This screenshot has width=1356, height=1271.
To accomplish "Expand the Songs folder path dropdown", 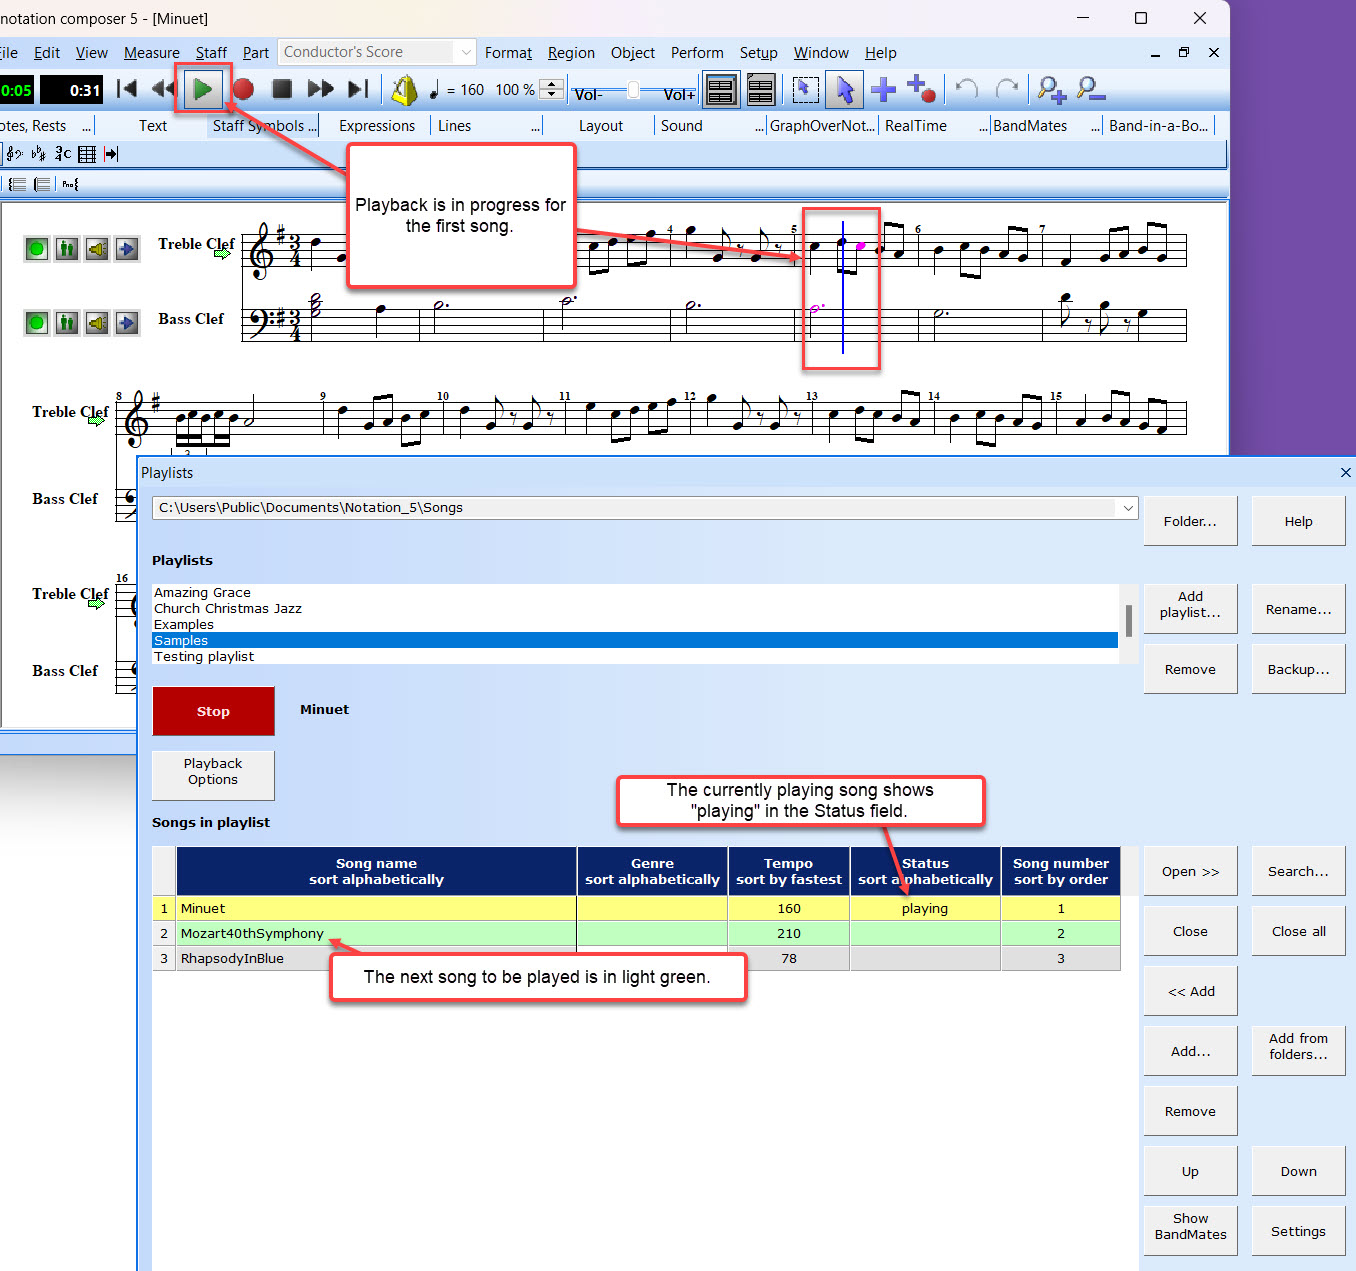I will [x=1127, y=508].
